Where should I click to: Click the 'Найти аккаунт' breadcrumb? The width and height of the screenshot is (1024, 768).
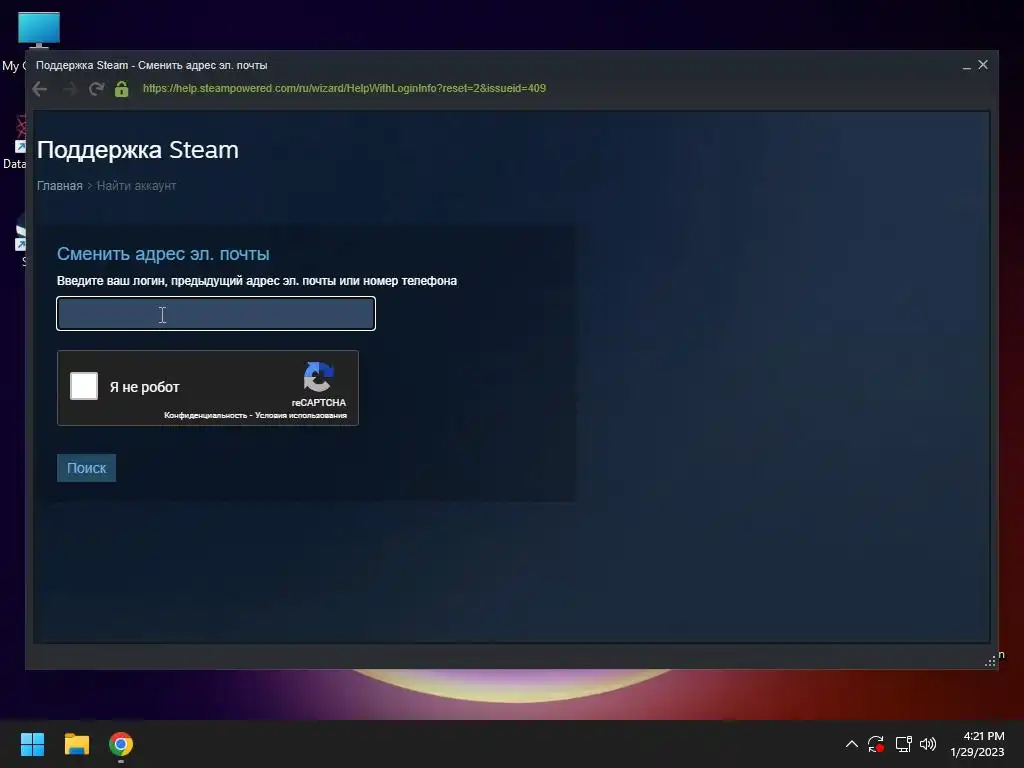[136, 185]
